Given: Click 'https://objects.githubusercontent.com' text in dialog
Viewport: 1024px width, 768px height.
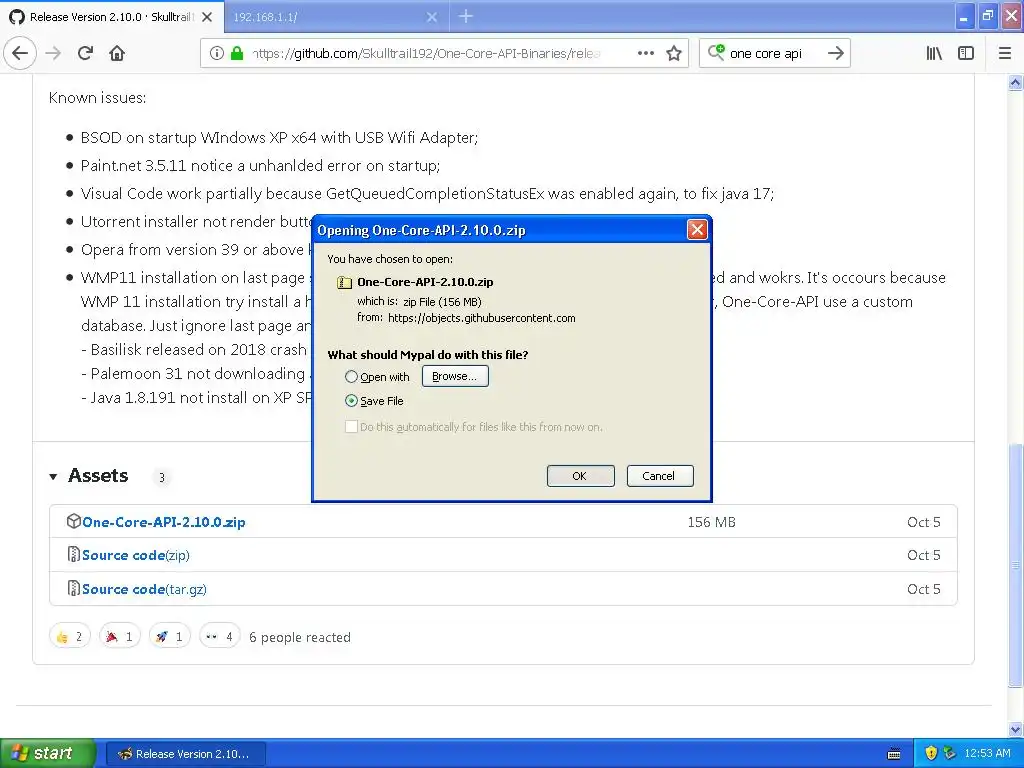Looking at the screenshot, I should (481, 318).
